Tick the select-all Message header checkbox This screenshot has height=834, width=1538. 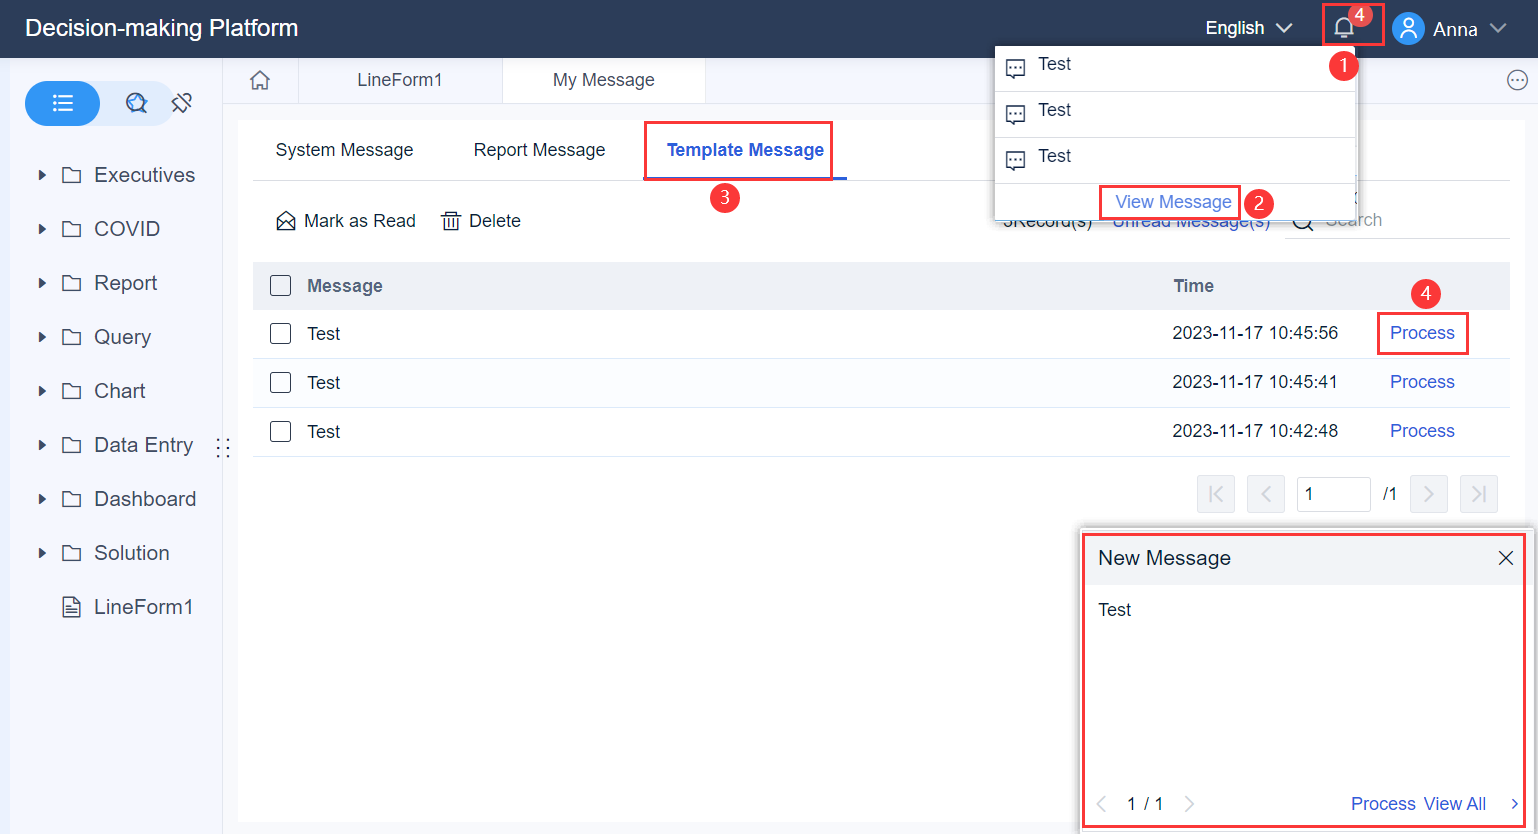[x=281, y=286]
